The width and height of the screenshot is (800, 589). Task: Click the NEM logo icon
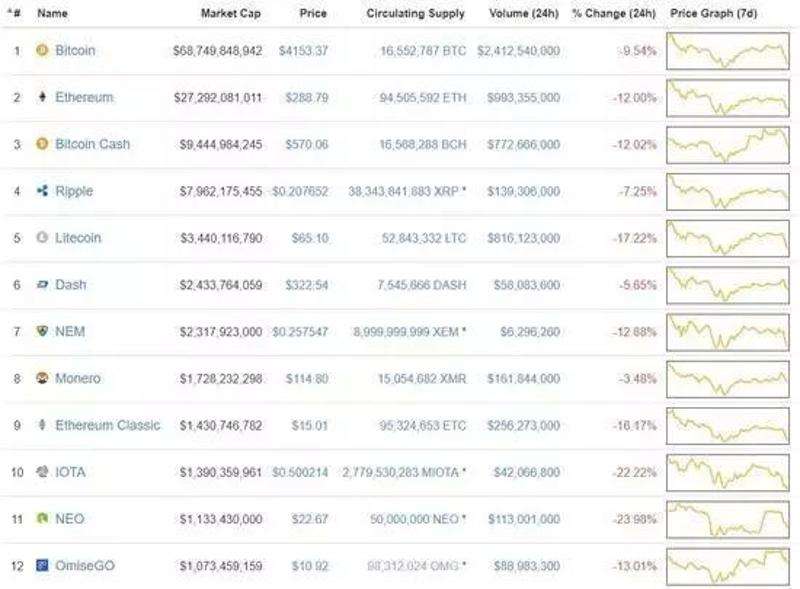tap(42, 331)
